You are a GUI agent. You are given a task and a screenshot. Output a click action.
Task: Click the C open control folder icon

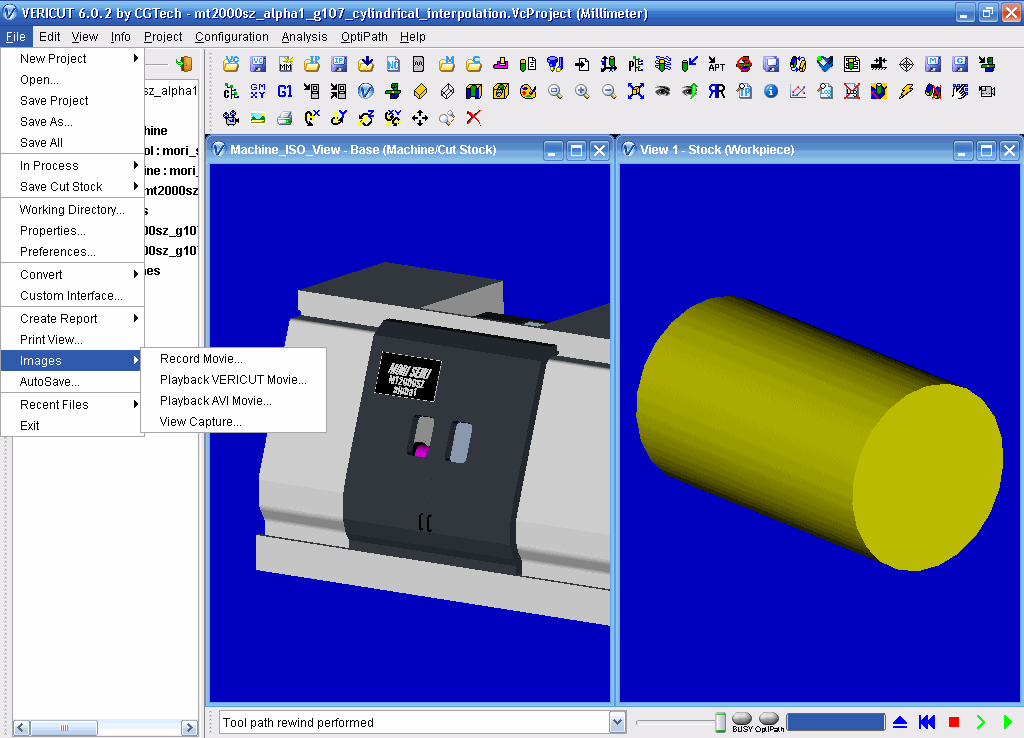473,63
